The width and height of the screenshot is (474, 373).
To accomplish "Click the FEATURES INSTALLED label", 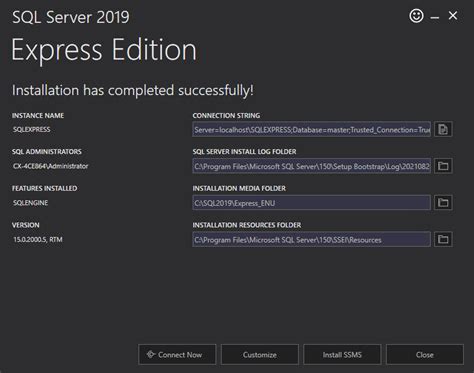I will 44,188.
